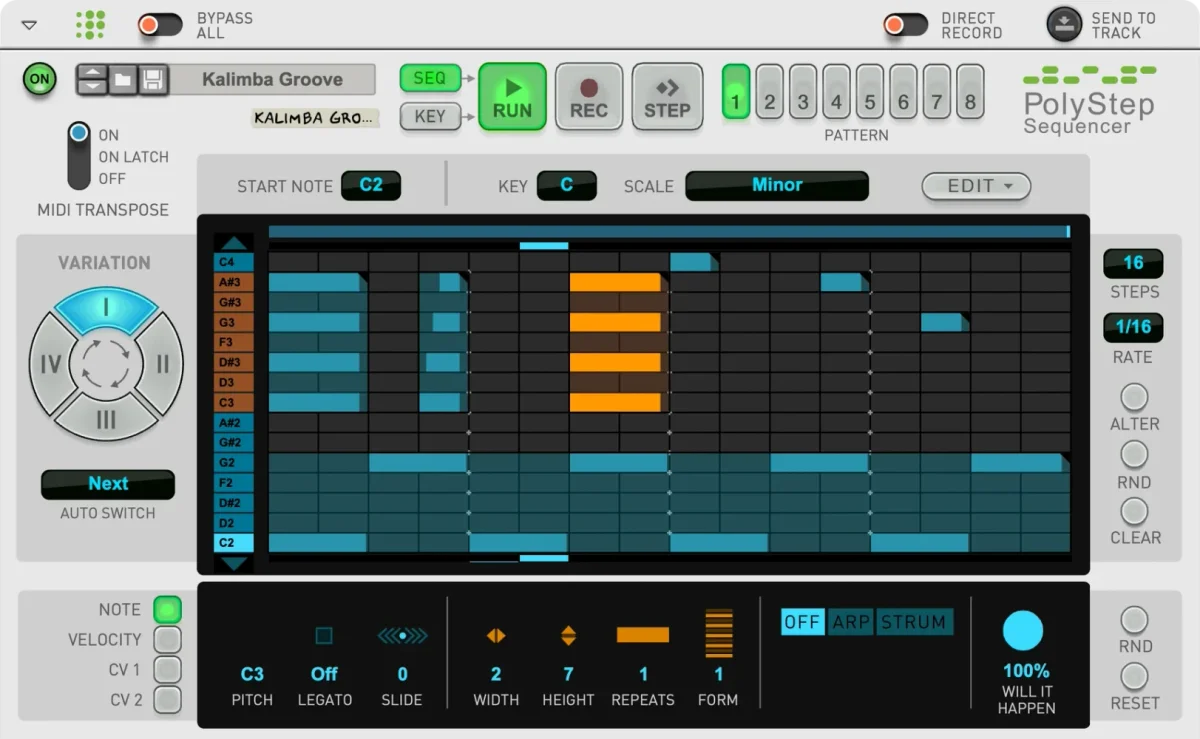Enable the CV 1 edit lane button

click(x=167, y=669)
